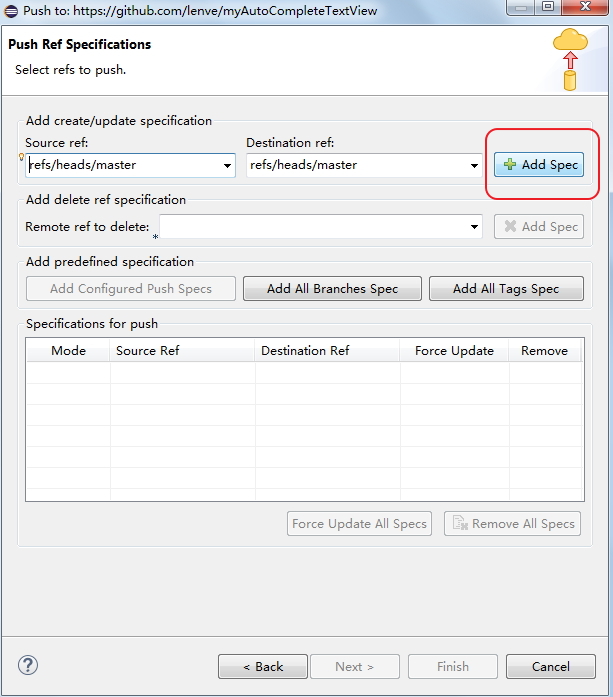Open the help question mark icon
This screenshot has height=697, width=613.
click(x=28, y=665)
